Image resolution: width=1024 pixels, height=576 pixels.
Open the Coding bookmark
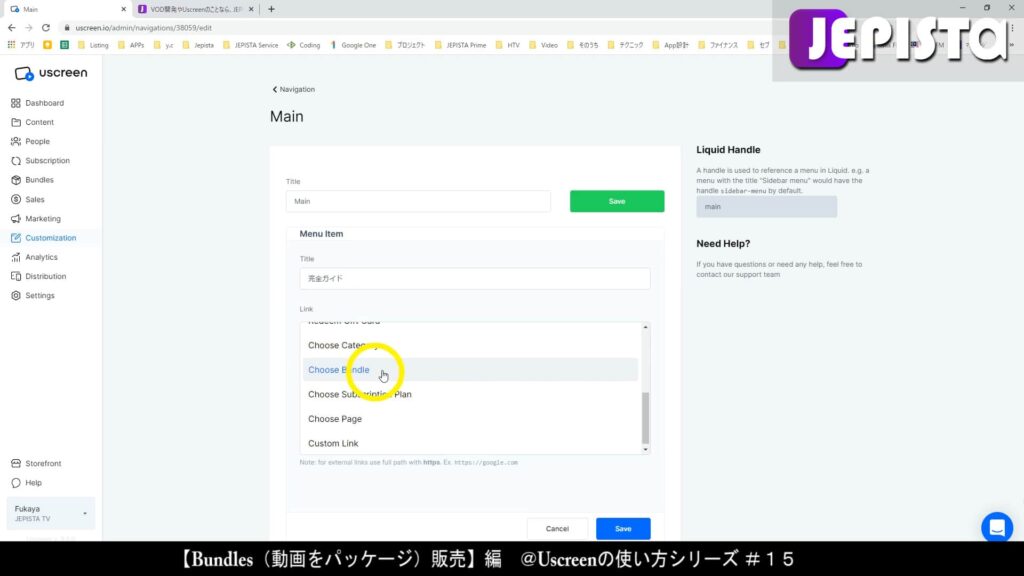coord(304,45)
